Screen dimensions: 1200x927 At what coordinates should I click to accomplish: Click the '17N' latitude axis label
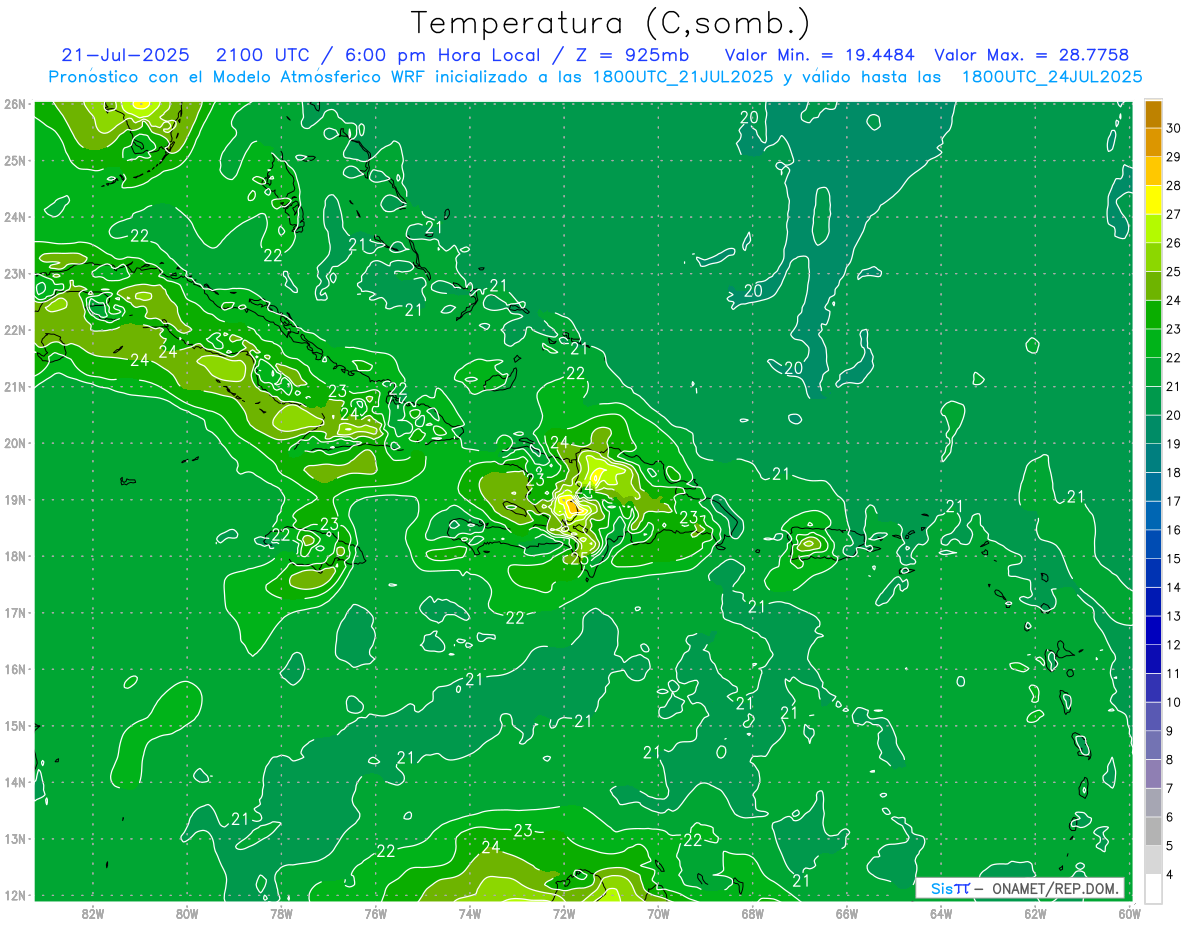(x=14, y=613)
